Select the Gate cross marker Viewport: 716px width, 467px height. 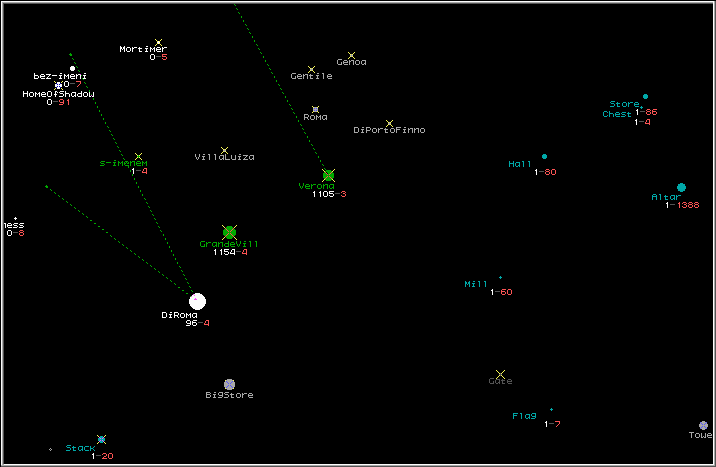coord(500,374)
